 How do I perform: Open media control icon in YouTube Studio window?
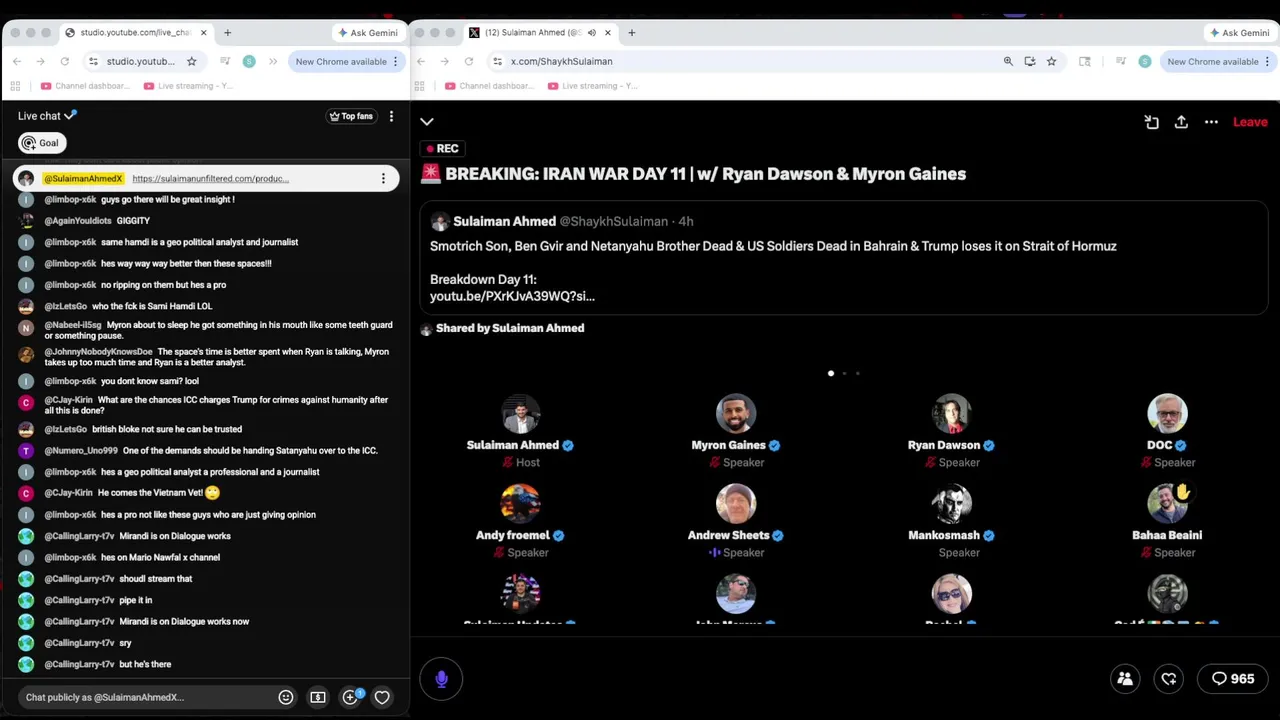coord(225,61)
